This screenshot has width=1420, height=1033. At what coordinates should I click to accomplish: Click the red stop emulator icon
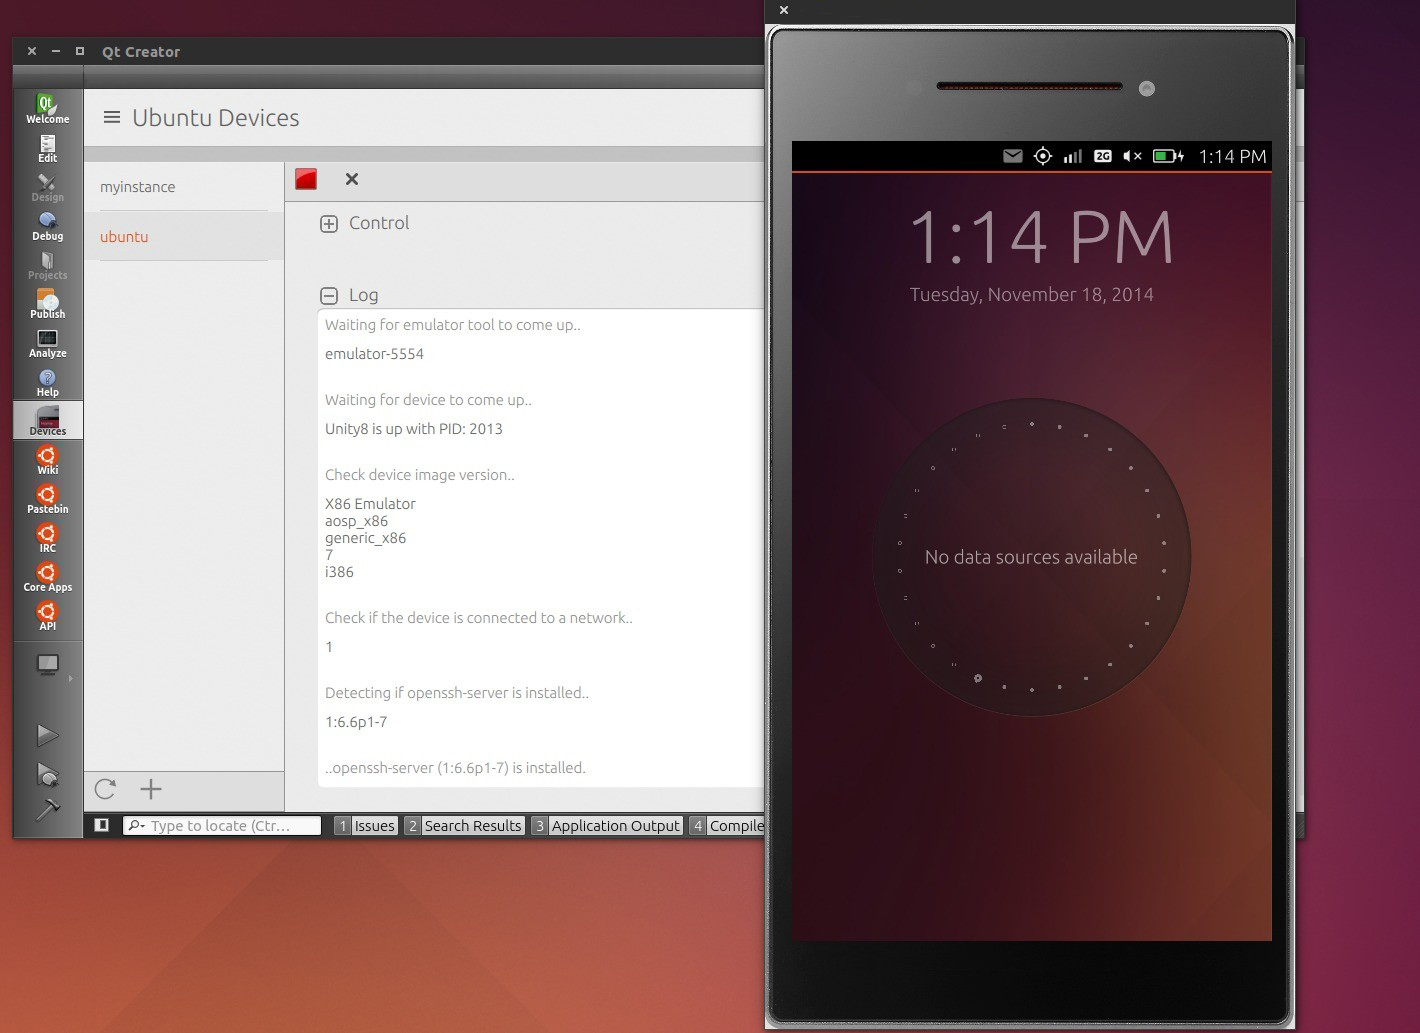306,179
